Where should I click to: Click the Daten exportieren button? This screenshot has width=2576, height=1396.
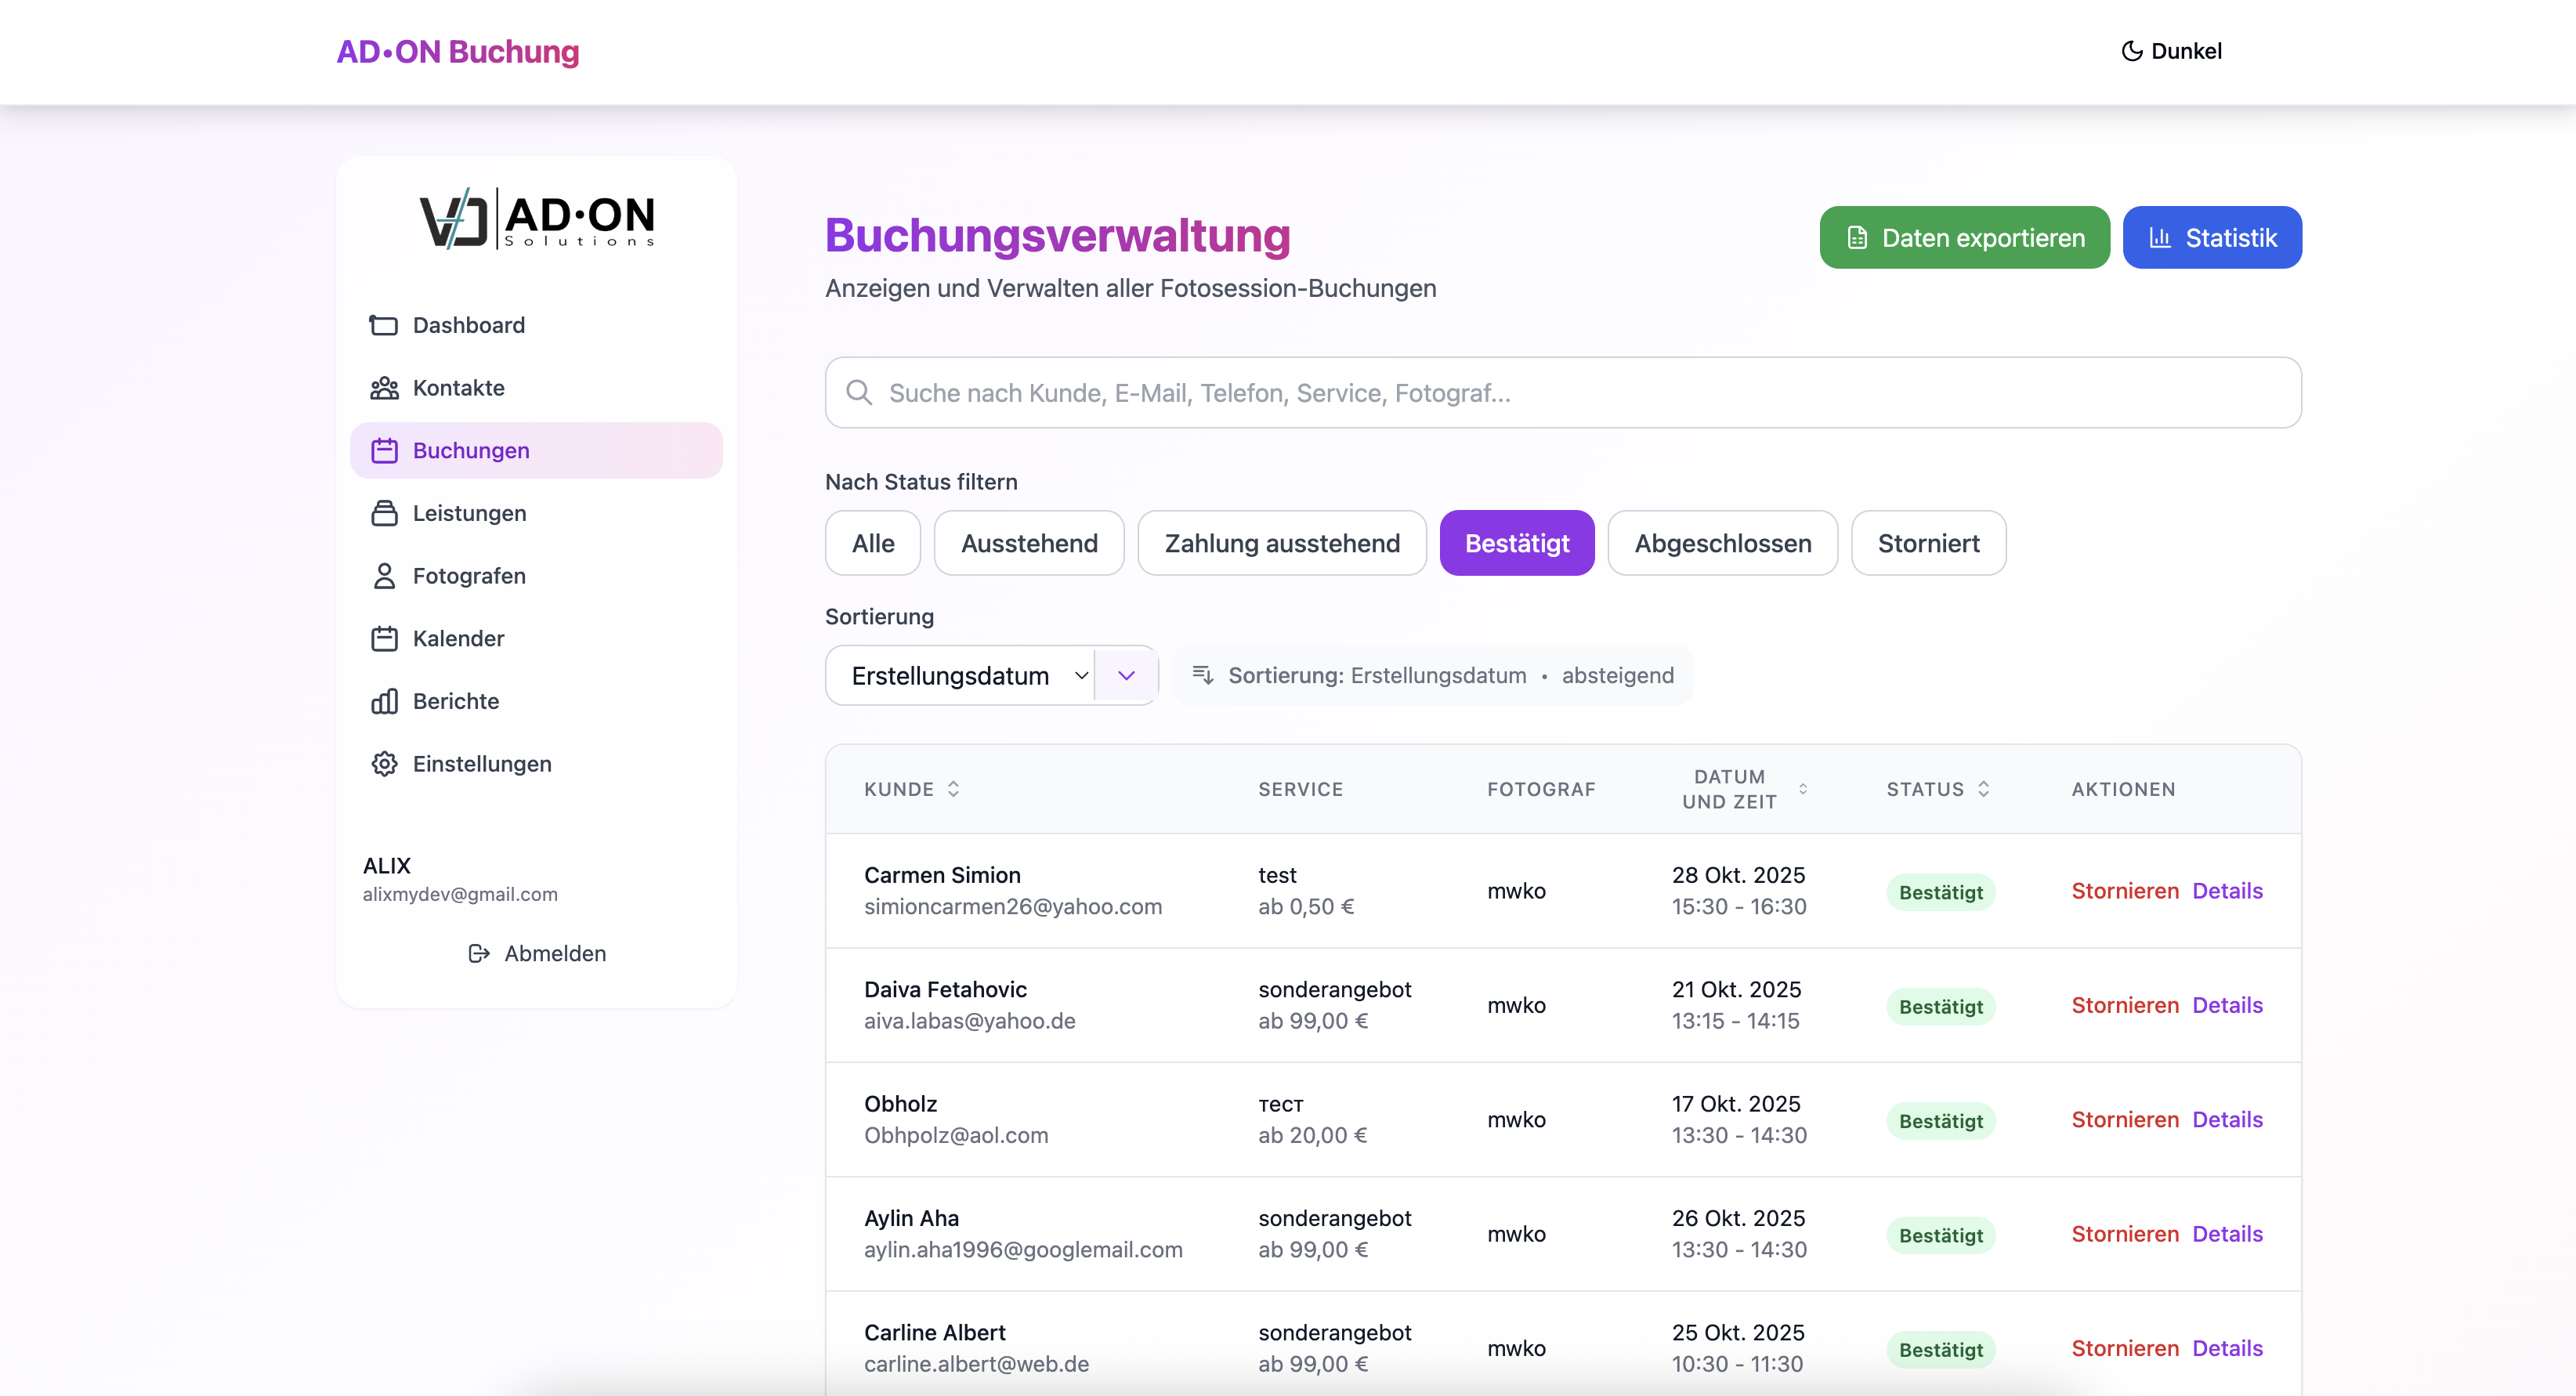coord(1963,238)
